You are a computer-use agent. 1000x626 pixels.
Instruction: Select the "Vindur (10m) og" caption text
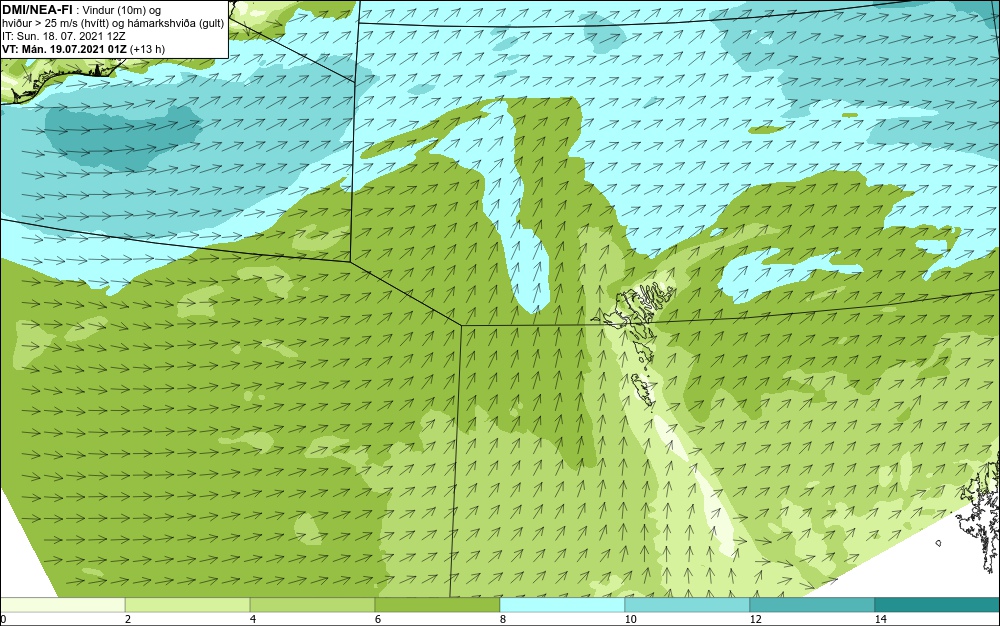click(x=122, y=10)
